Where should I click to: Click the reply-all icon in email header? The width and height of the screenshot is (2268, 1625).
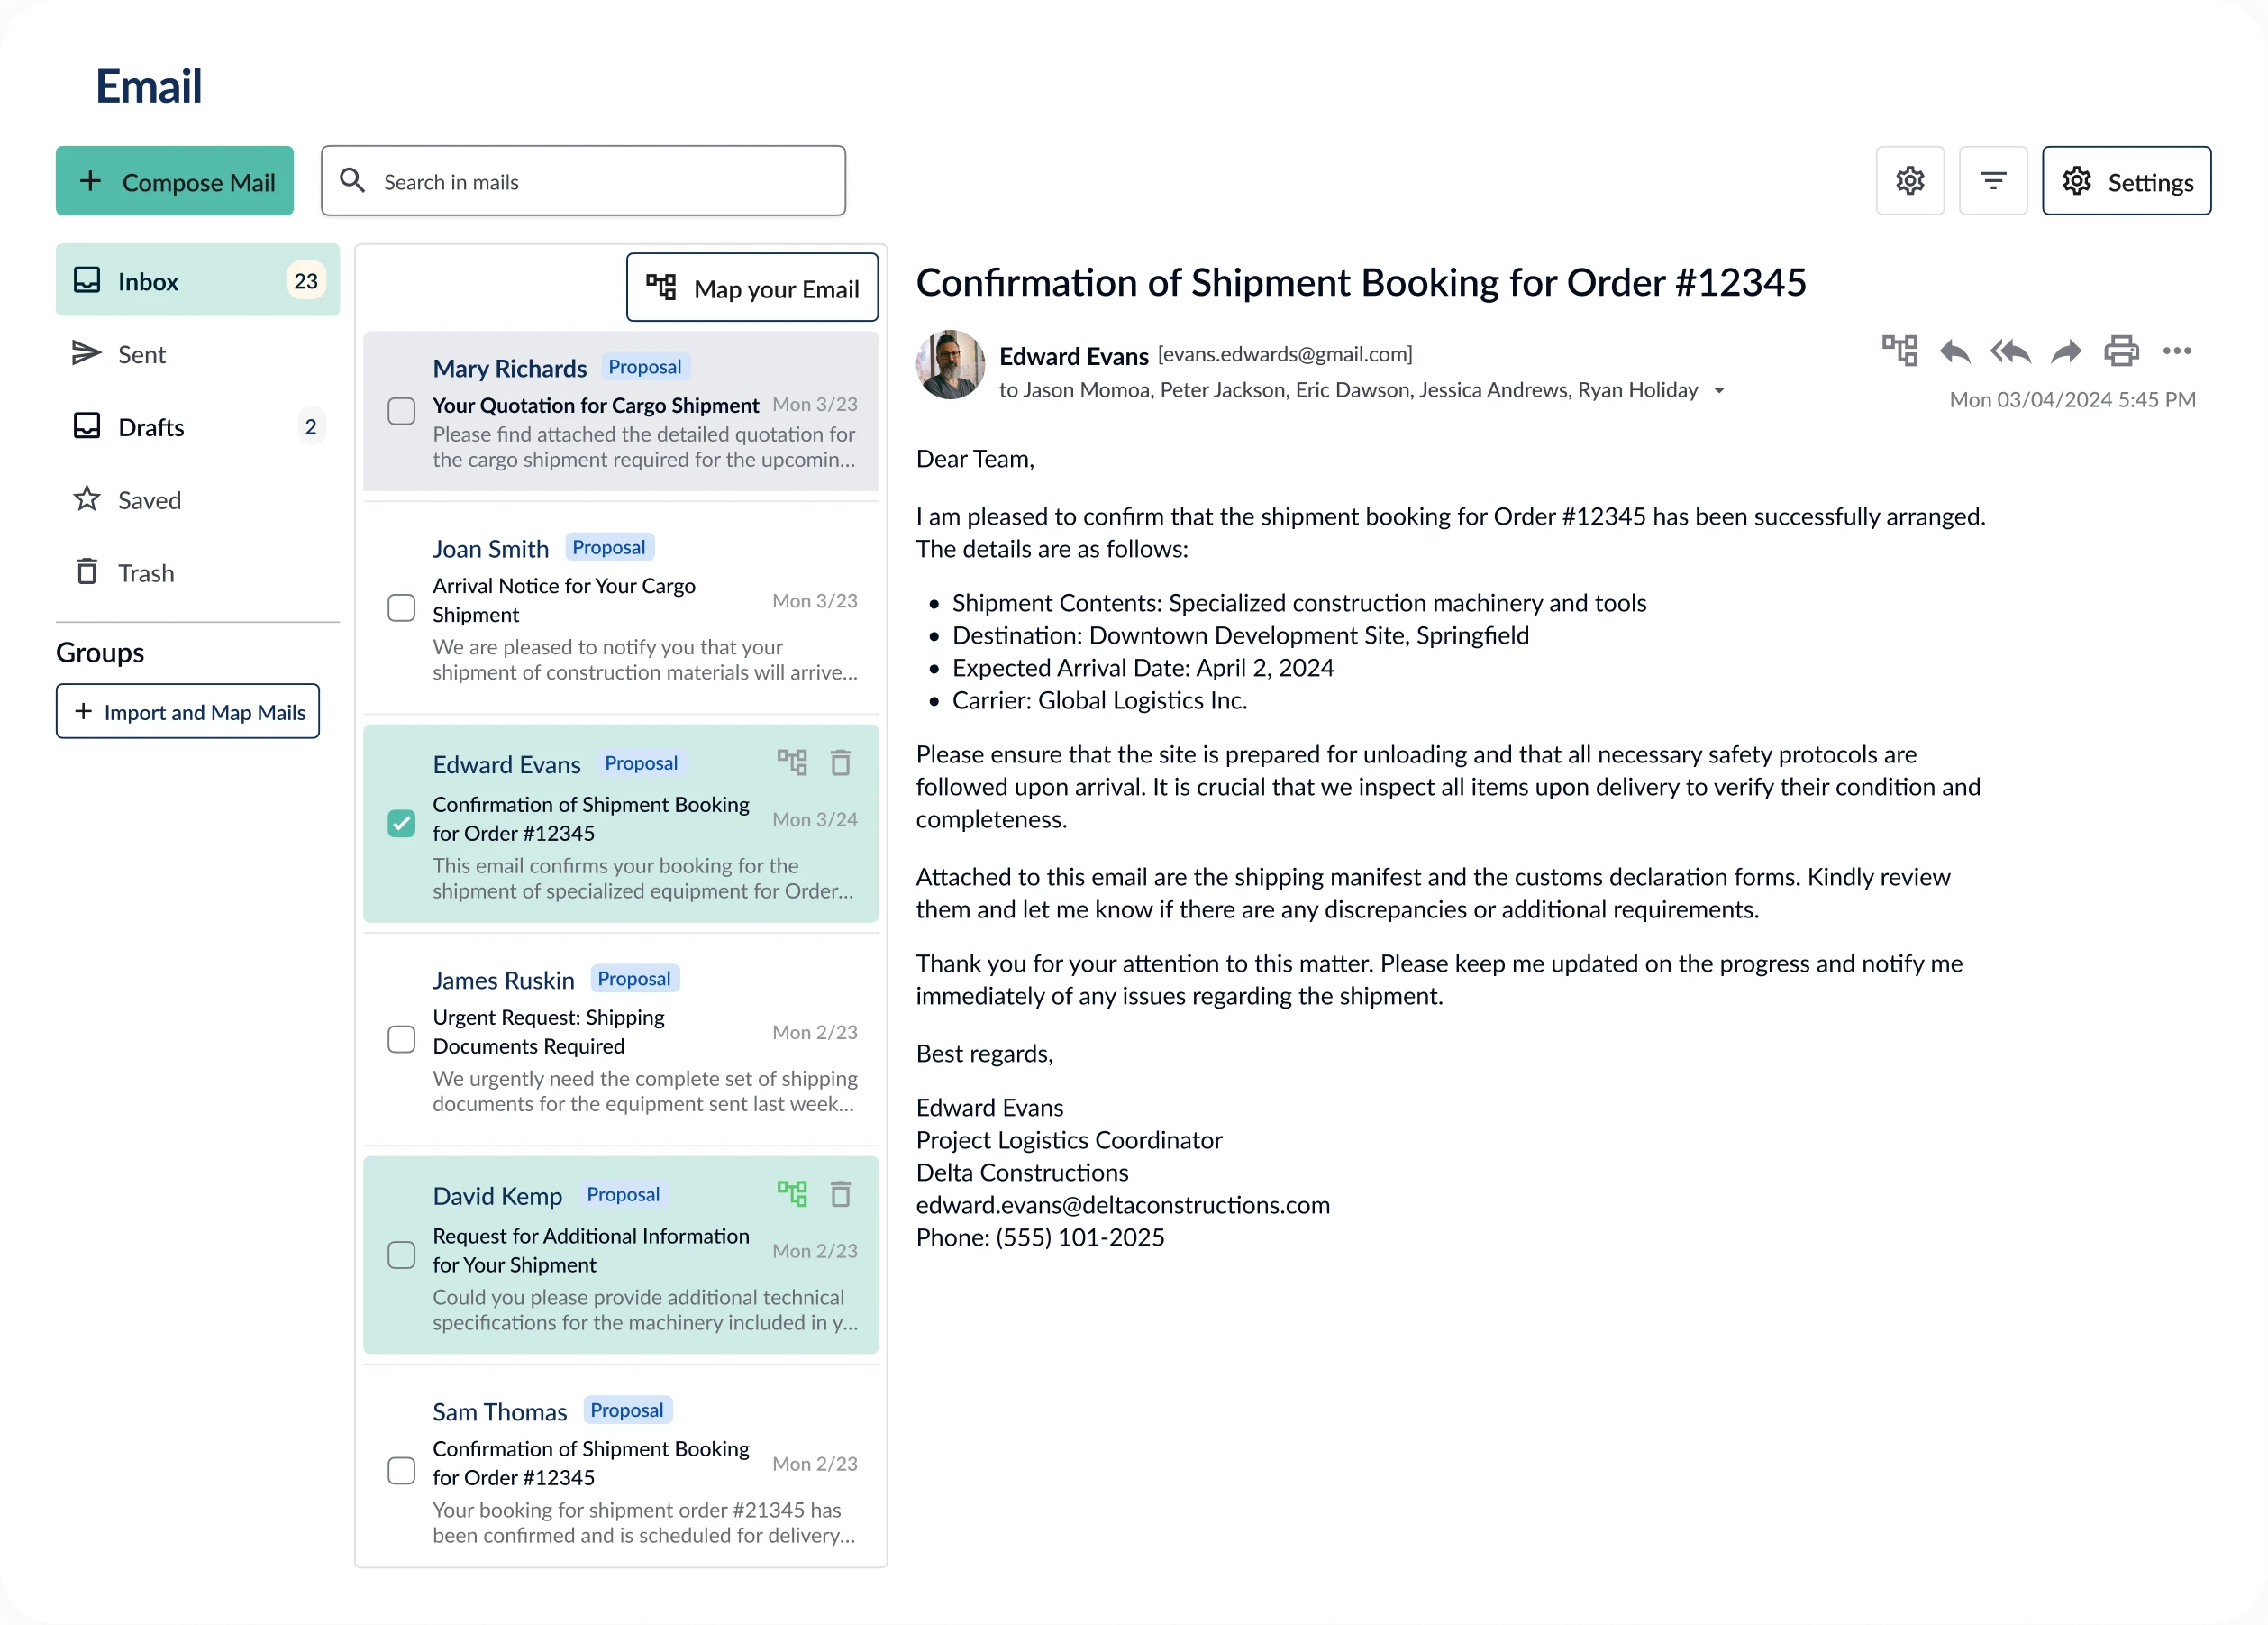pyautogui.click(x=2010, y=352)
